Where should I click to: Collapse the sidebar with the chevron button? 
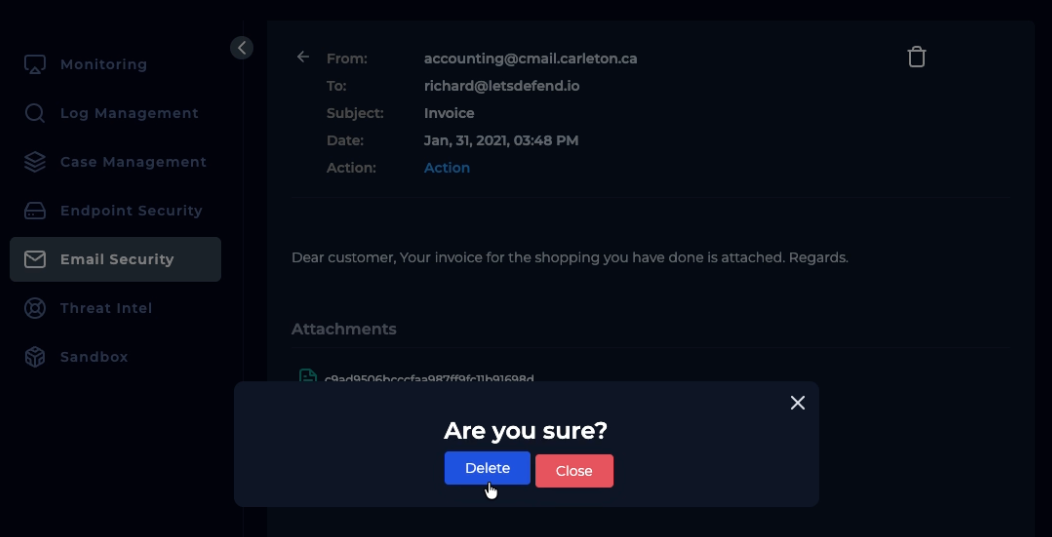coord(242,47)
